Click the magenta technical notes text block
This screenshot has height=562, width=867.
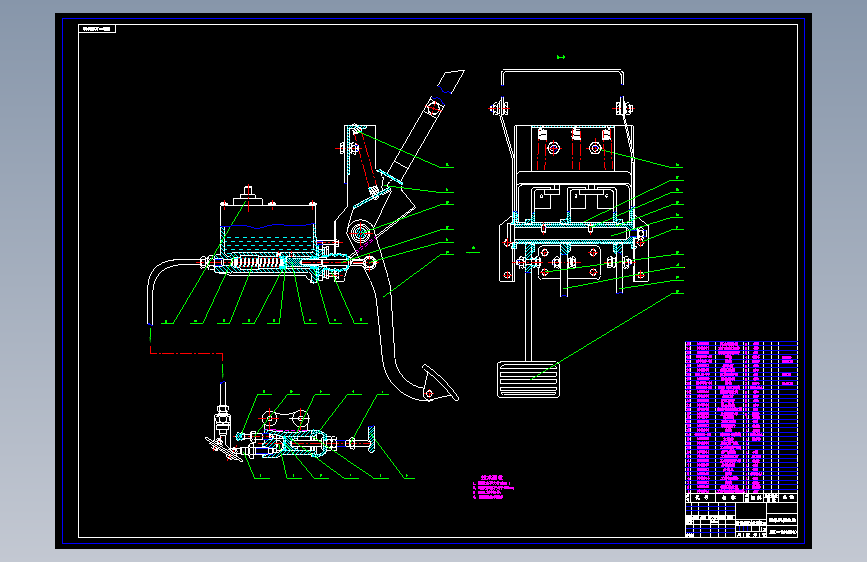493,487
